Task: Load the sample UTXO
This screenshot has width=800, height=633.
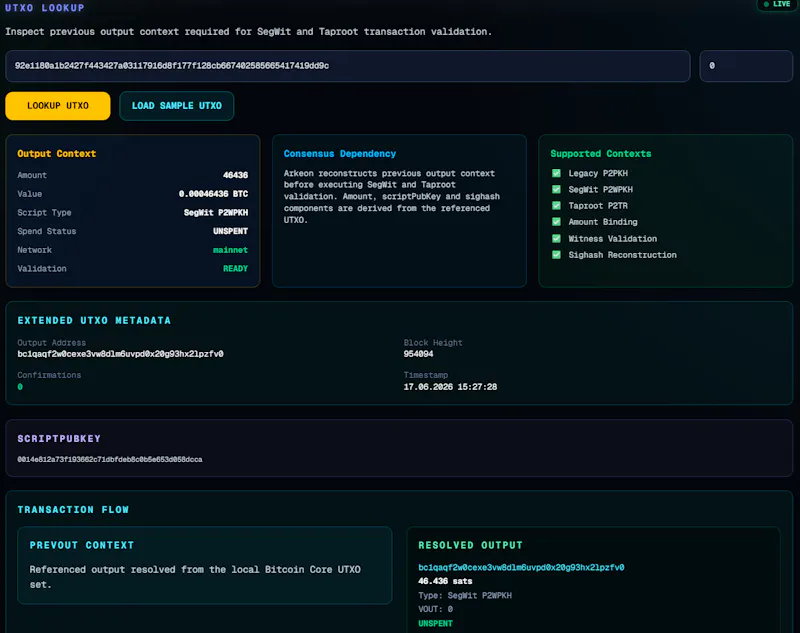Action: tap(177, 106)
